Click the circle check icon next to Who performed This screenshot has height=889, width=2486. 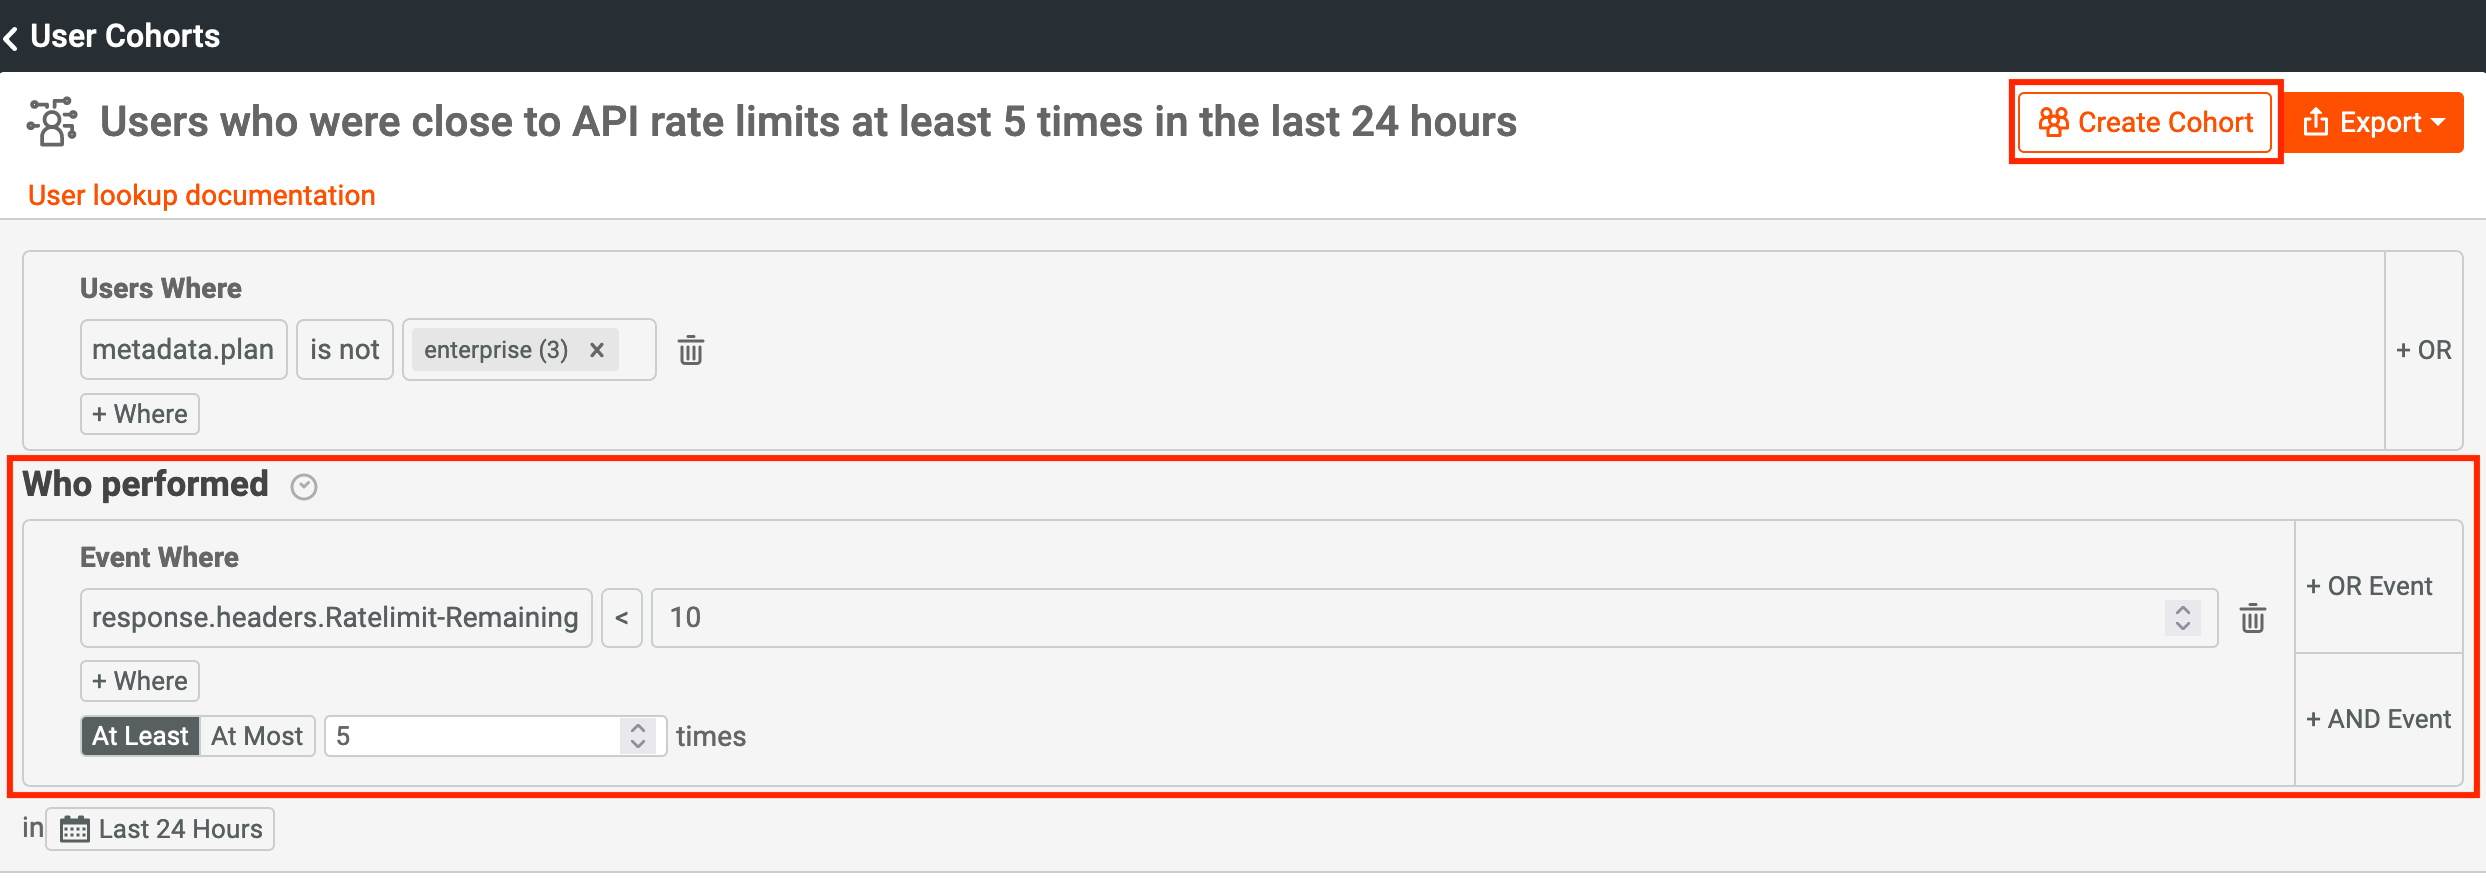click(x=304, y=487)
